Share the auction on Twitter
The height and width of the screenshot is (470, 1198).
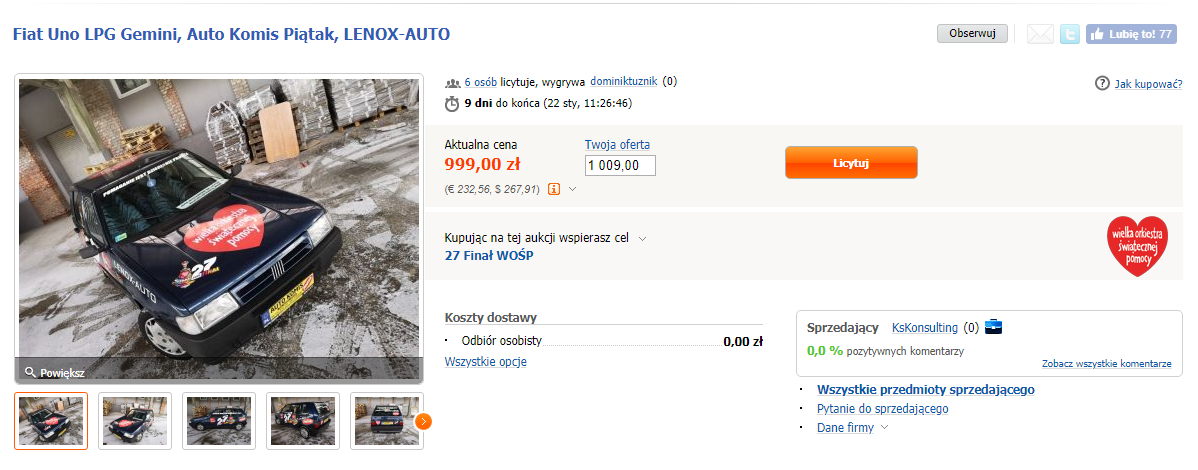tap(1070, 34)
